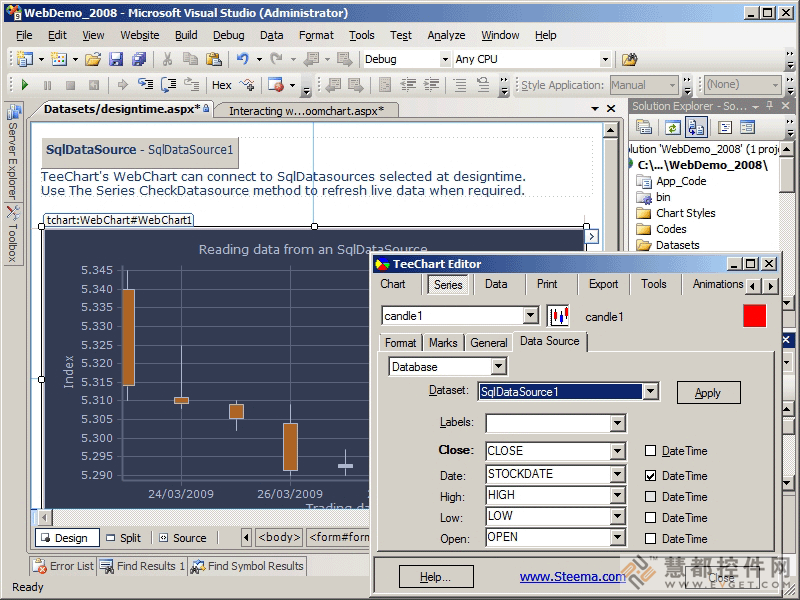Click the Redo arrow icon
Image resolution: width=800 pixels, height=600 pixels.
click(x=277, y=60)
